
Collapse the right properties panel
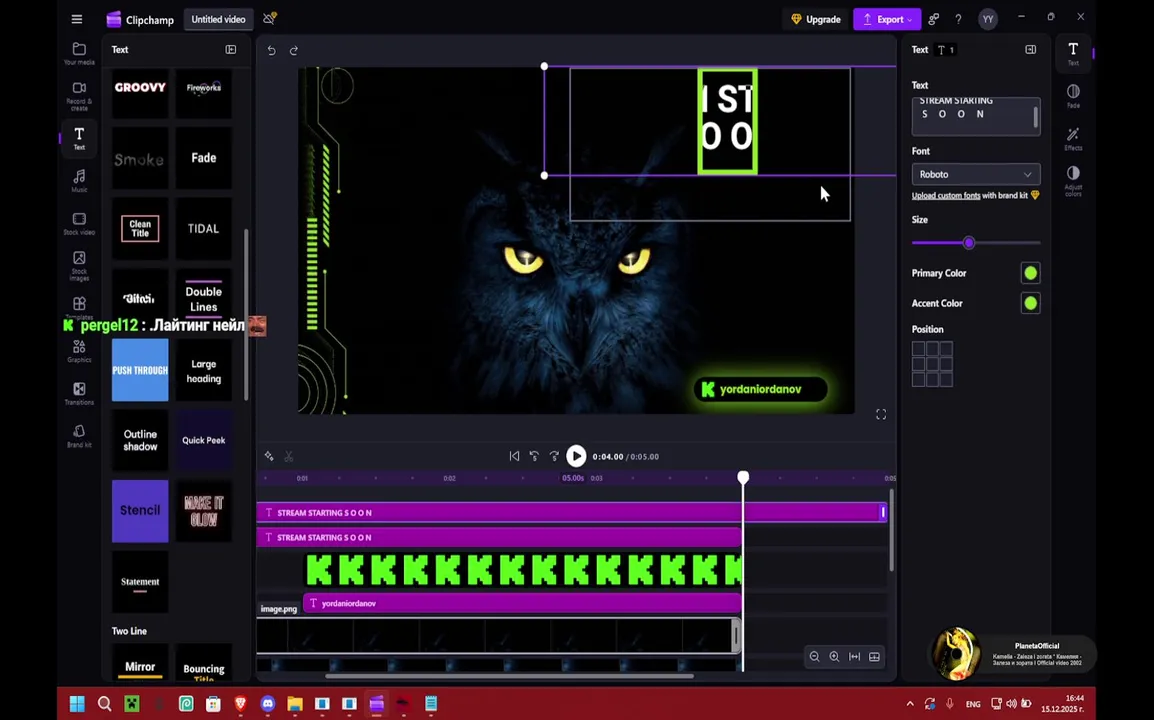(x=1030, y=49)
